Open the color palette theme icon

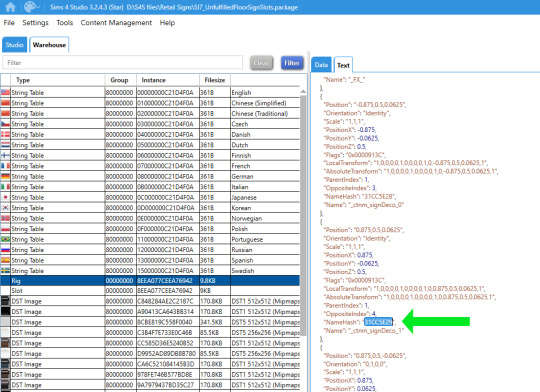[x=30, y=7]
